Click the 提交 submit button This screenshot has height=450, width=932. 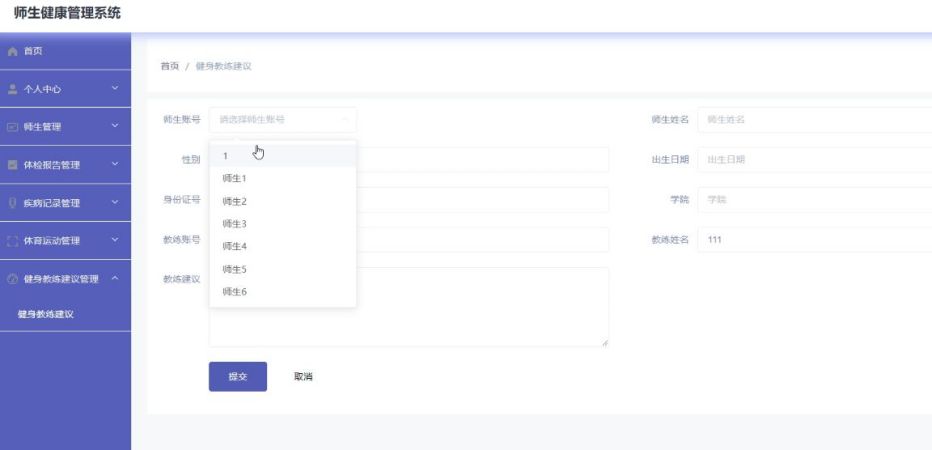point(238,376)
